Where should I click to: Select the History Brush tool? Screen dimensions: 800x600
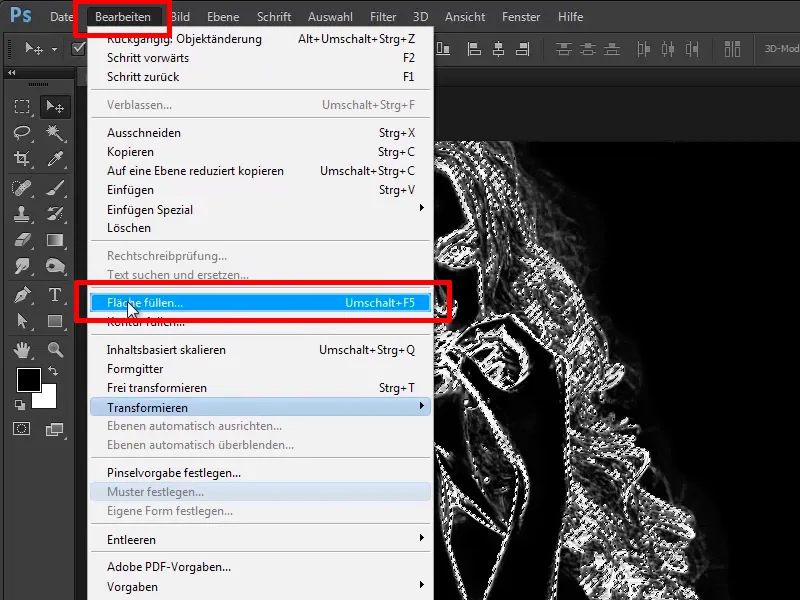tap(55, 214)
